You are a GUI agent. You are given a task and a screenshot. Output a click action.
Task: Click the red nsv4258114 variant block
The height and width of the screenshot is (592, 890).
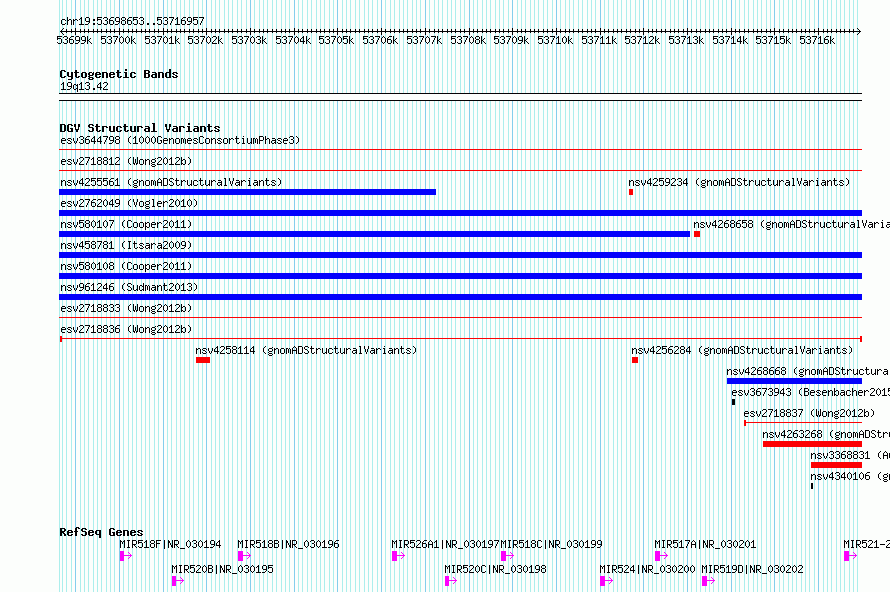pyautogui.click(x=203, y=360)
